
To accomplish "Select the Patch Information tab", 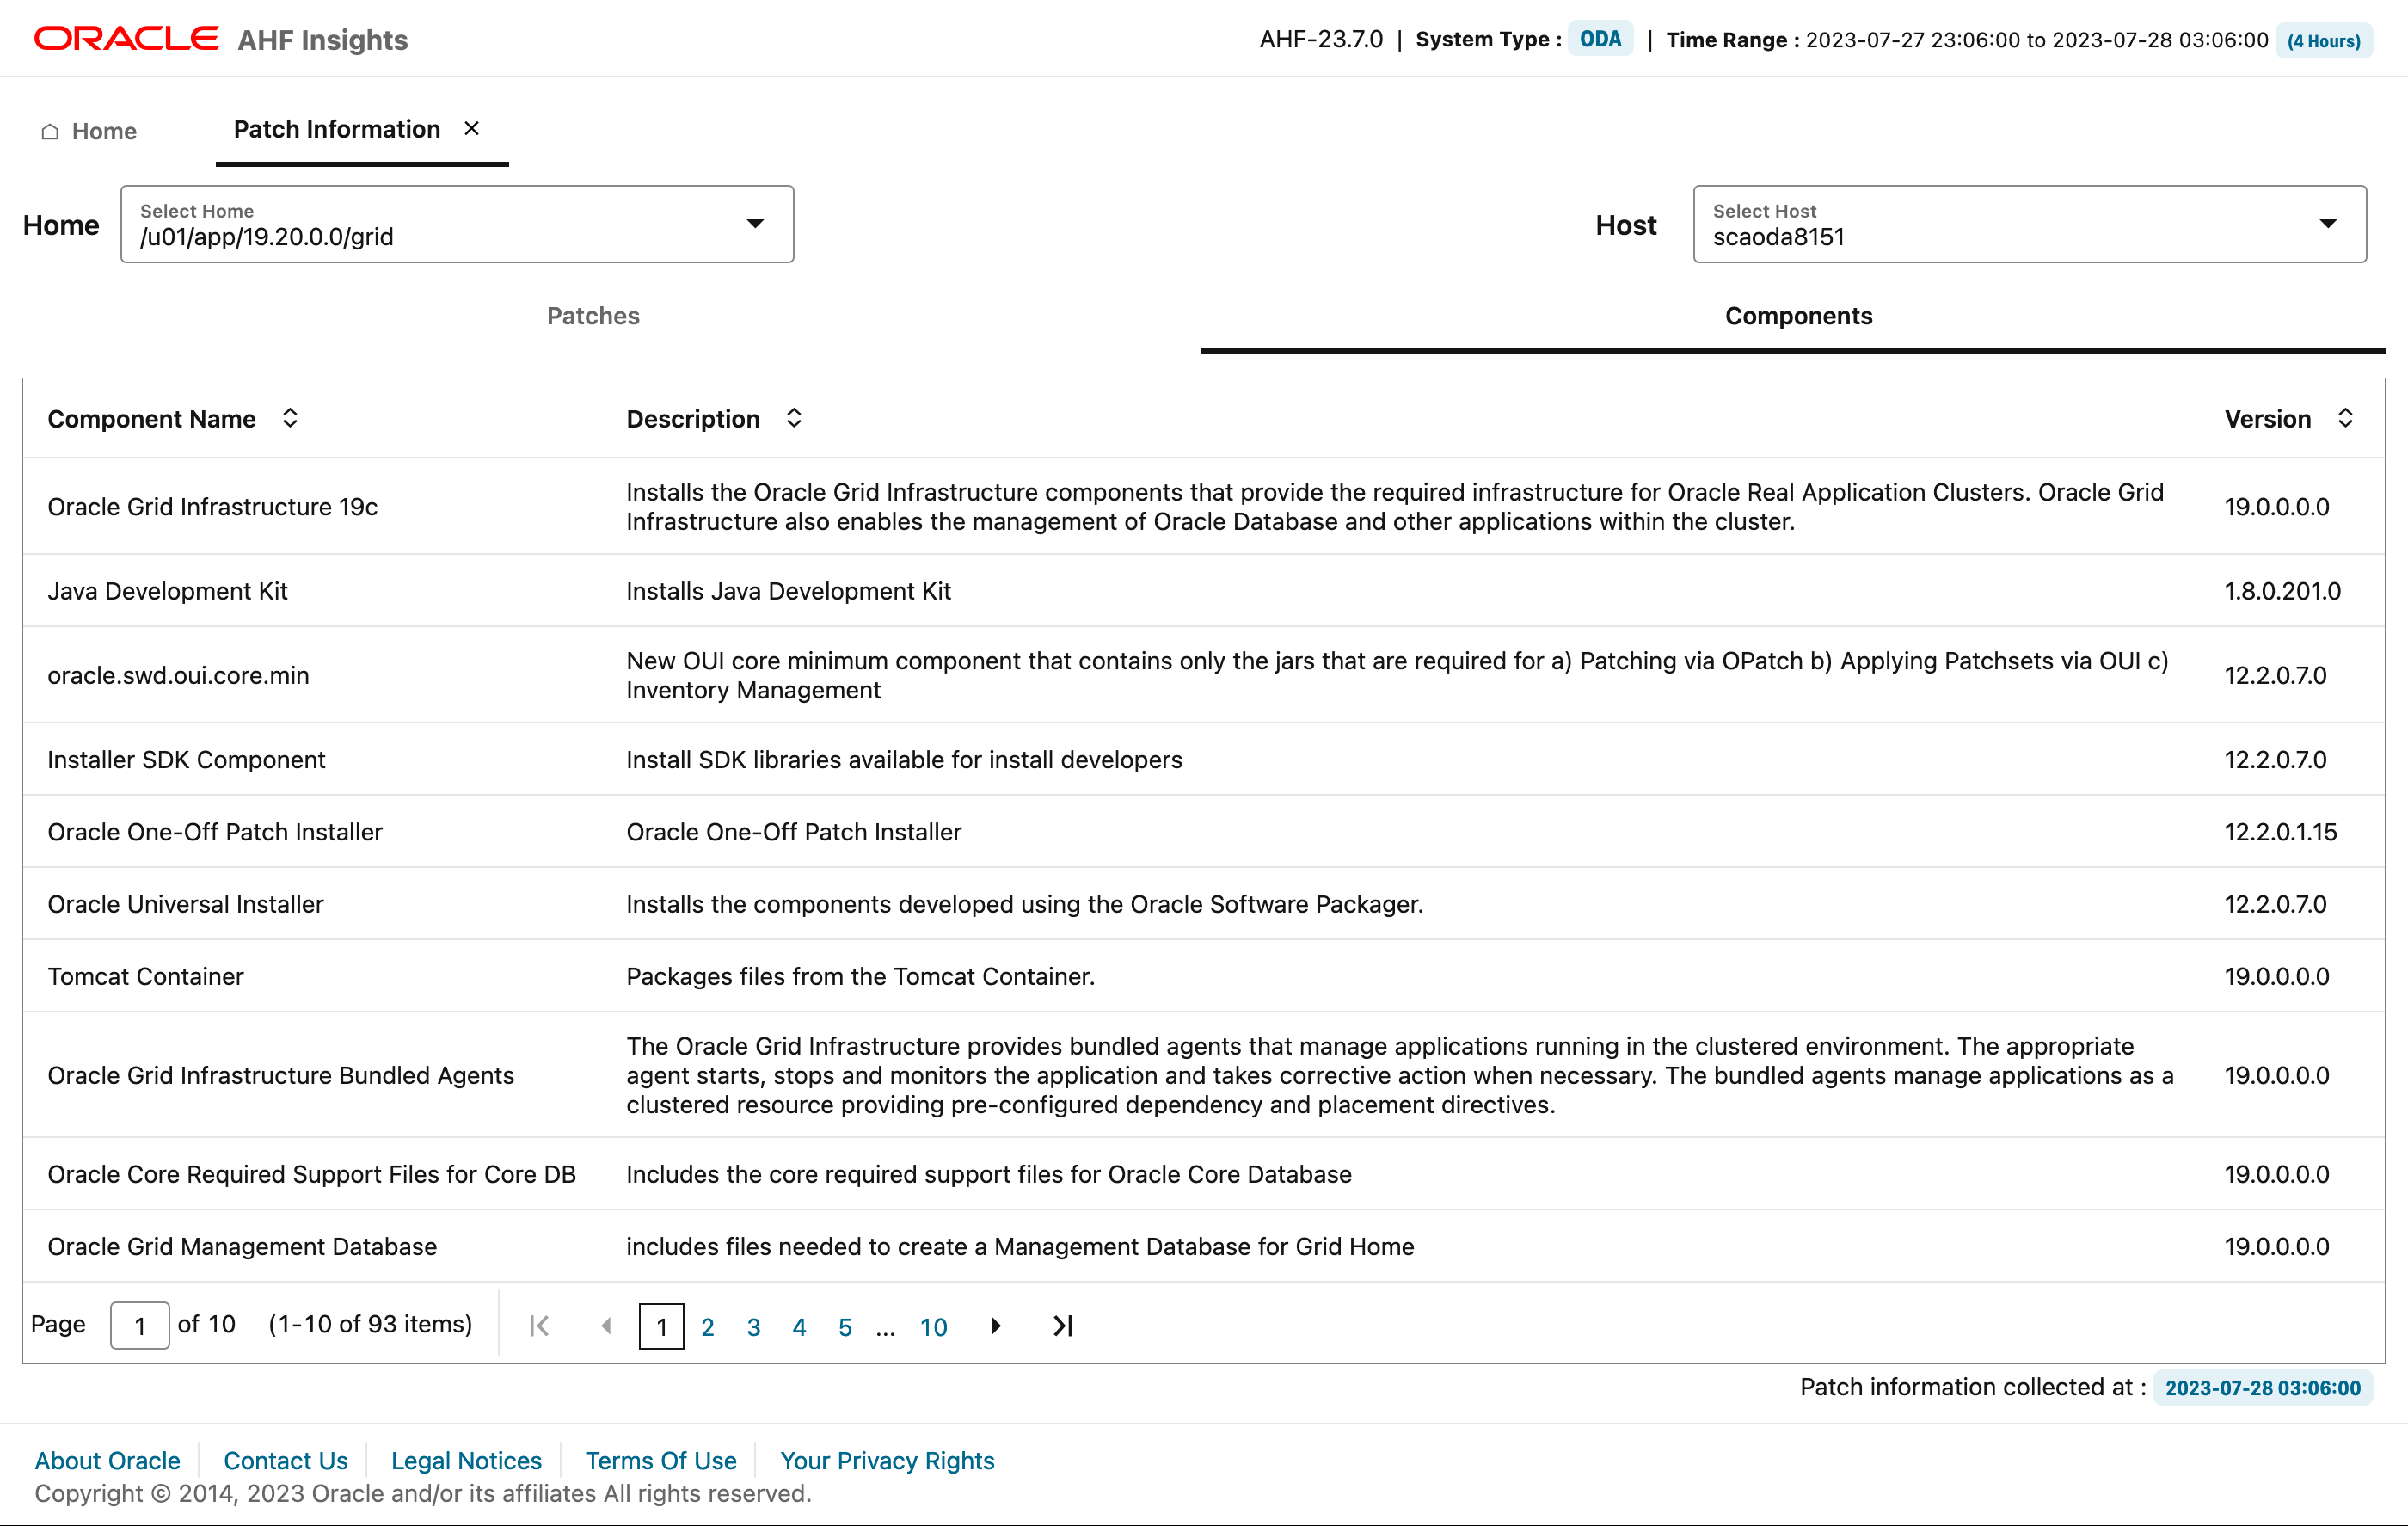I will pyautogui.click(x=337, y=129).
